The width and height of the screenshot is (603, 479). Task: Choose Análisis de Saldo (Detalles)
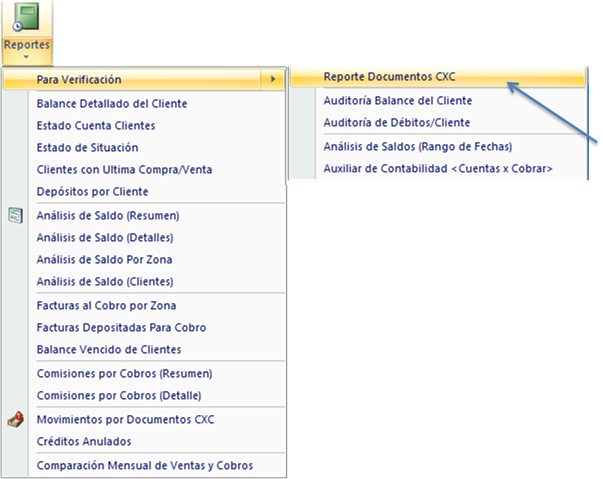tap(105, 238)
